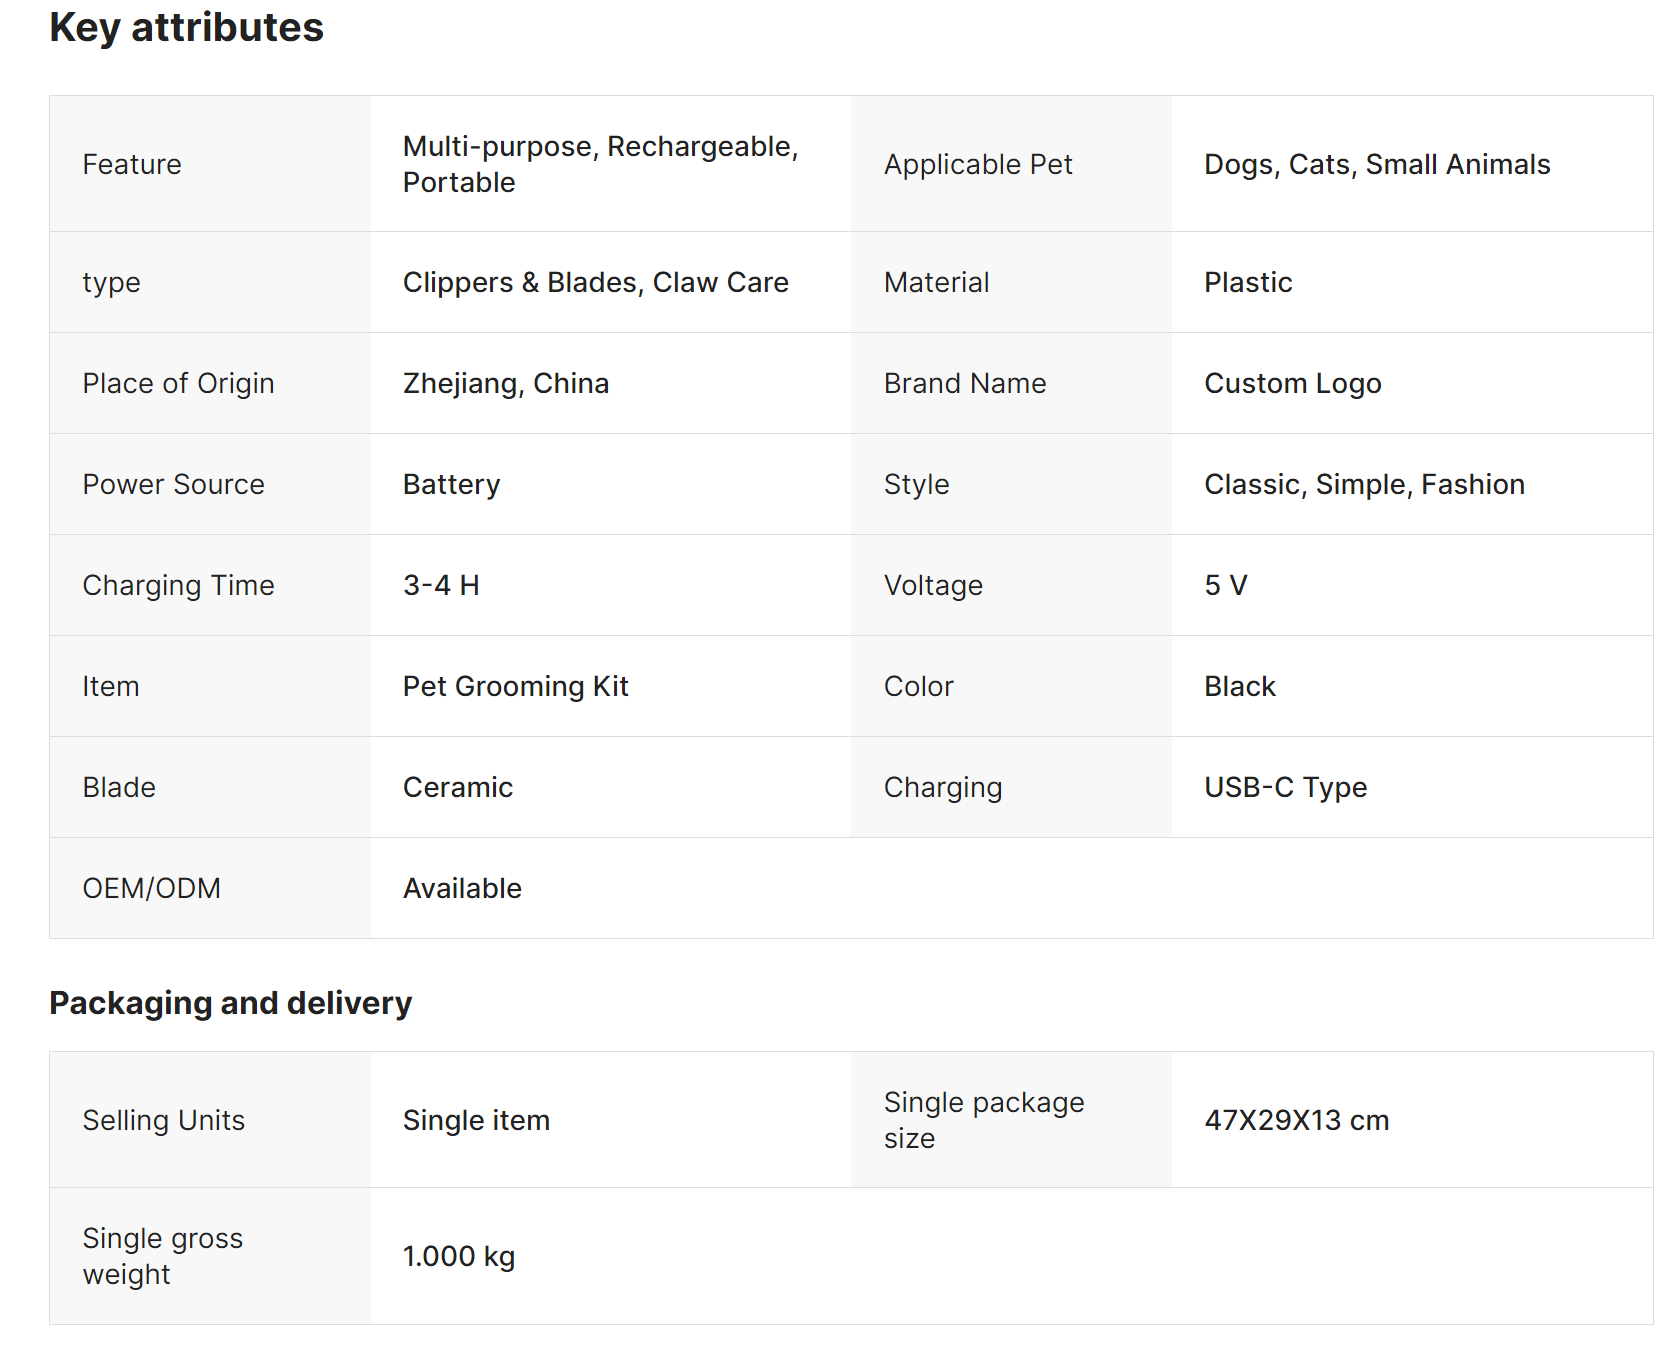1676x1362 pixels.
Task: Click the Plastic material value
Action: pyautogui.click(x=1247, y=283)
